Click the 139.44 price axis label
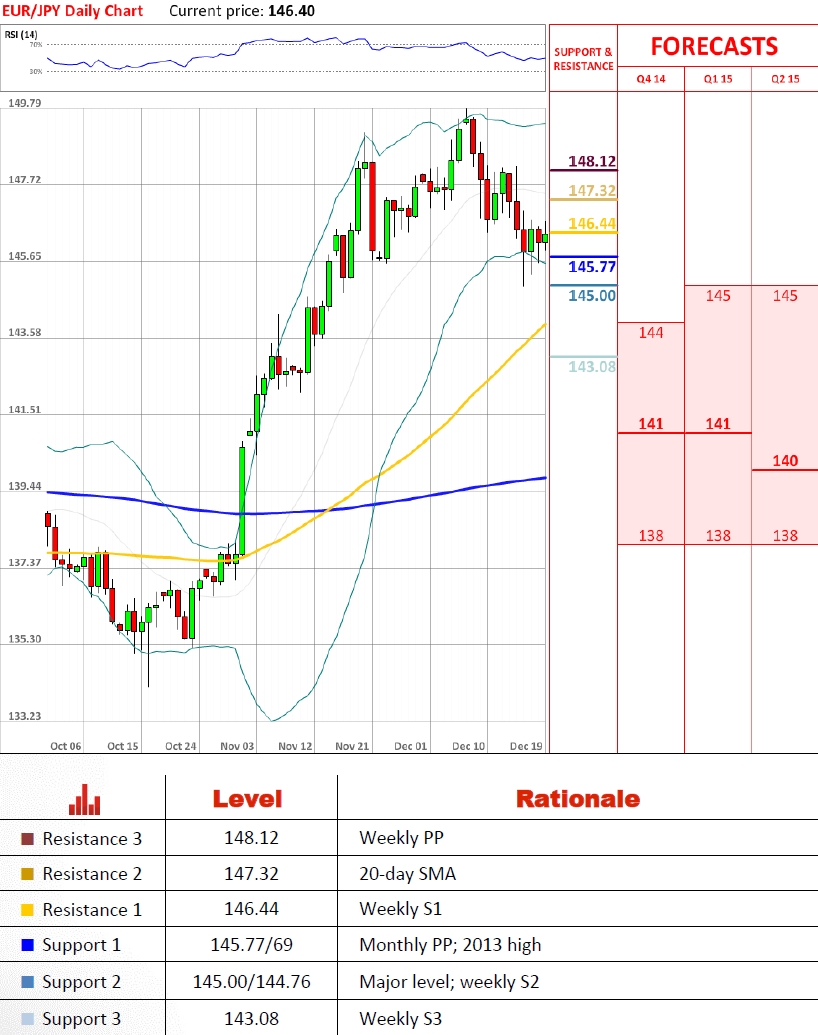The image size is (818, 1035). coord(24,486)
